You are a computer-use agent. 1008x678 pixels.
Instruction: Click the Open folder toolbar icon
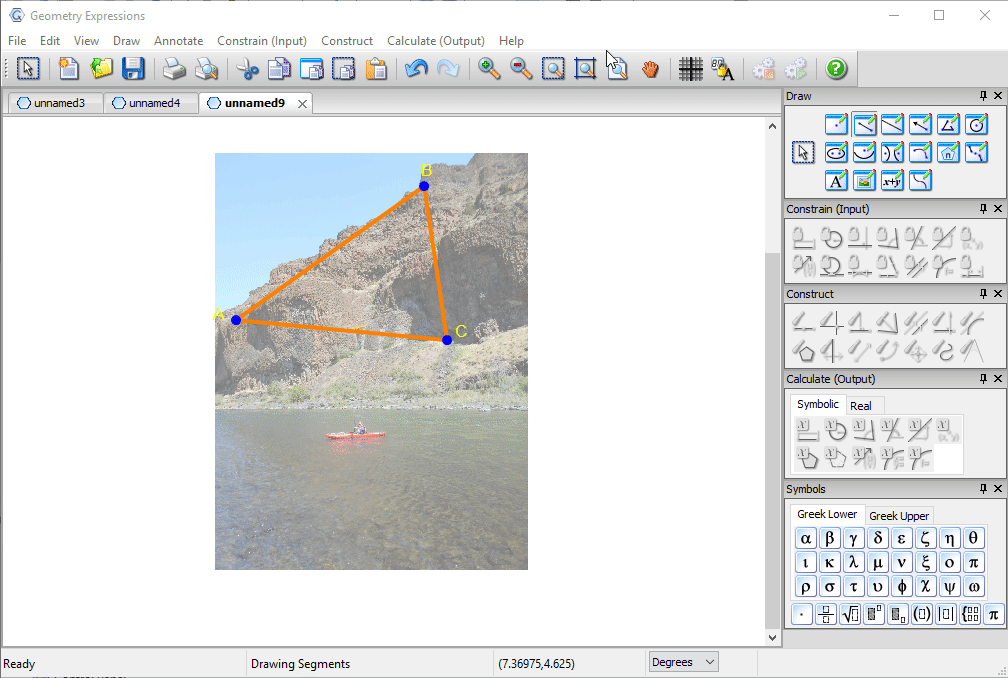(x=101, y=68)
